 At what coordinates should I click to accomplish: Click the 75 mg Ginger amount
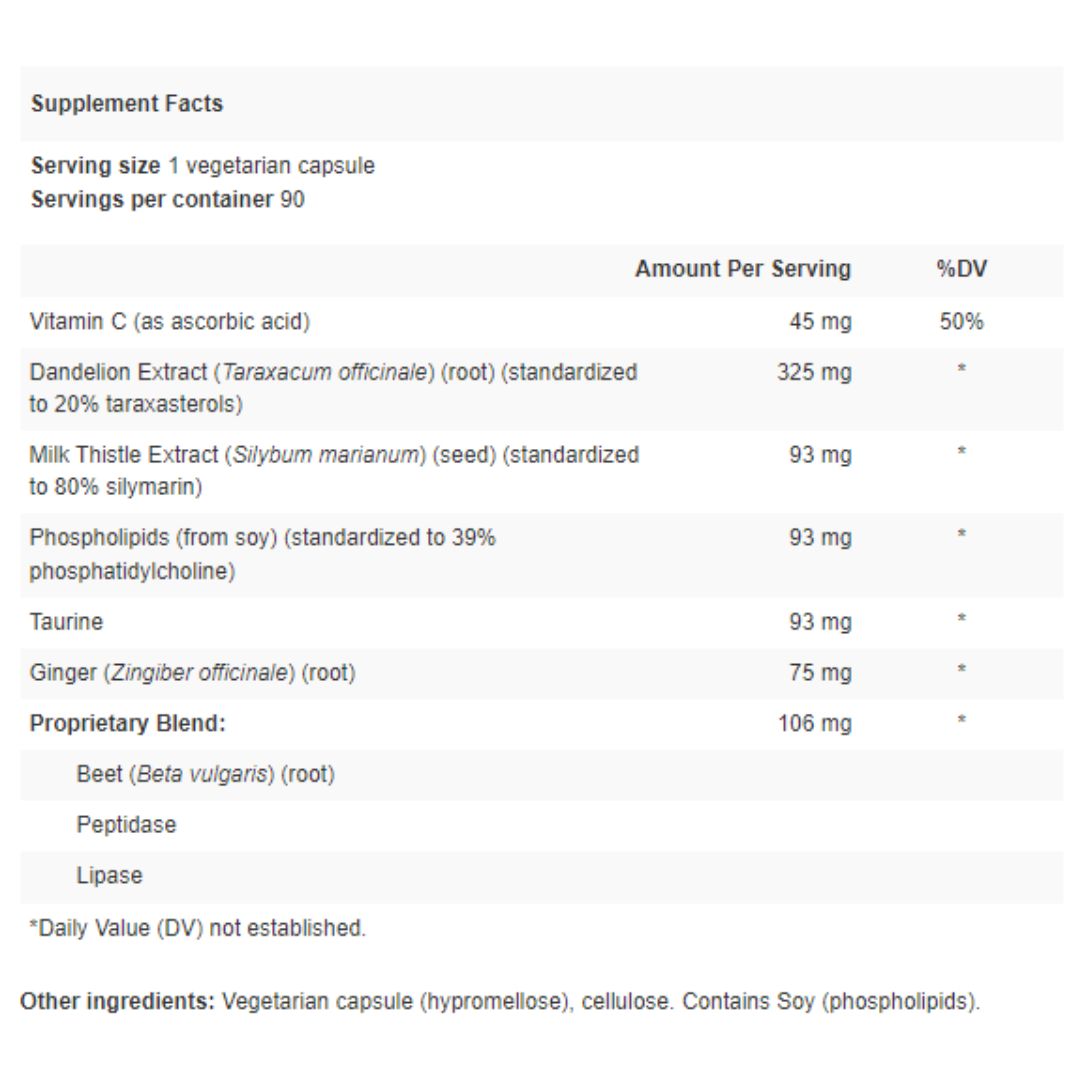click(x=820, y=673)
